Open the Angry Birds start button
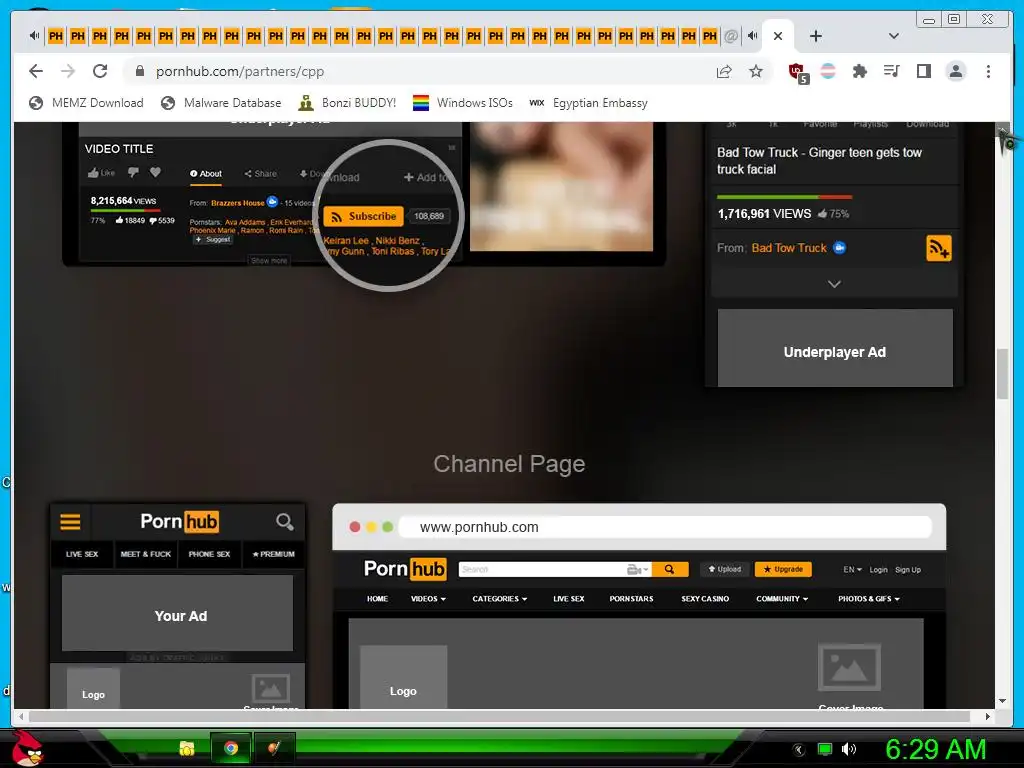Screen dimensions: 1024x768 (27, 748)
